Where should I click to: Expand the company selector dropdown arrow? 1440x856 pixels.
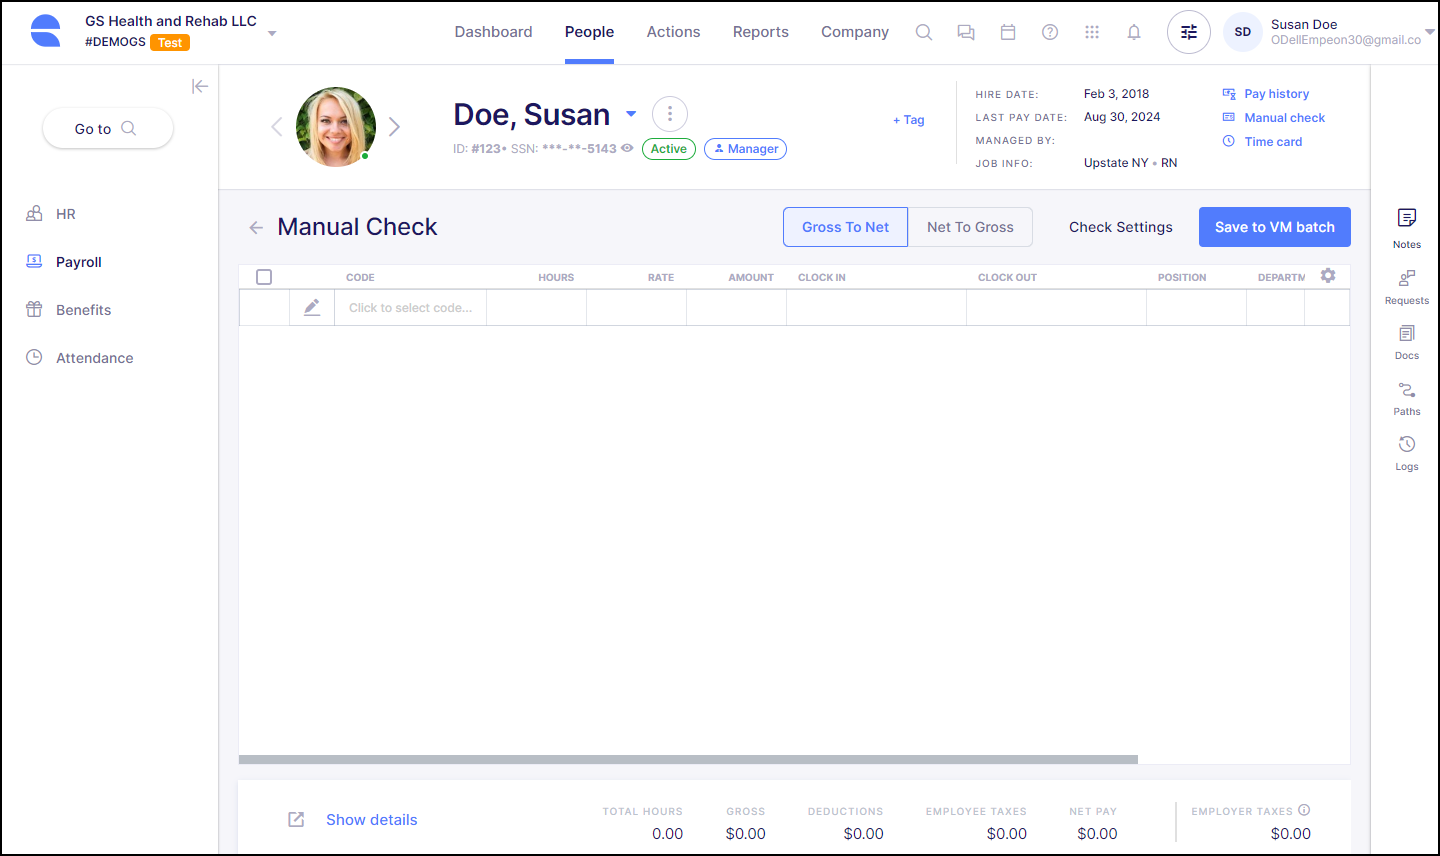tap(272, 33)
